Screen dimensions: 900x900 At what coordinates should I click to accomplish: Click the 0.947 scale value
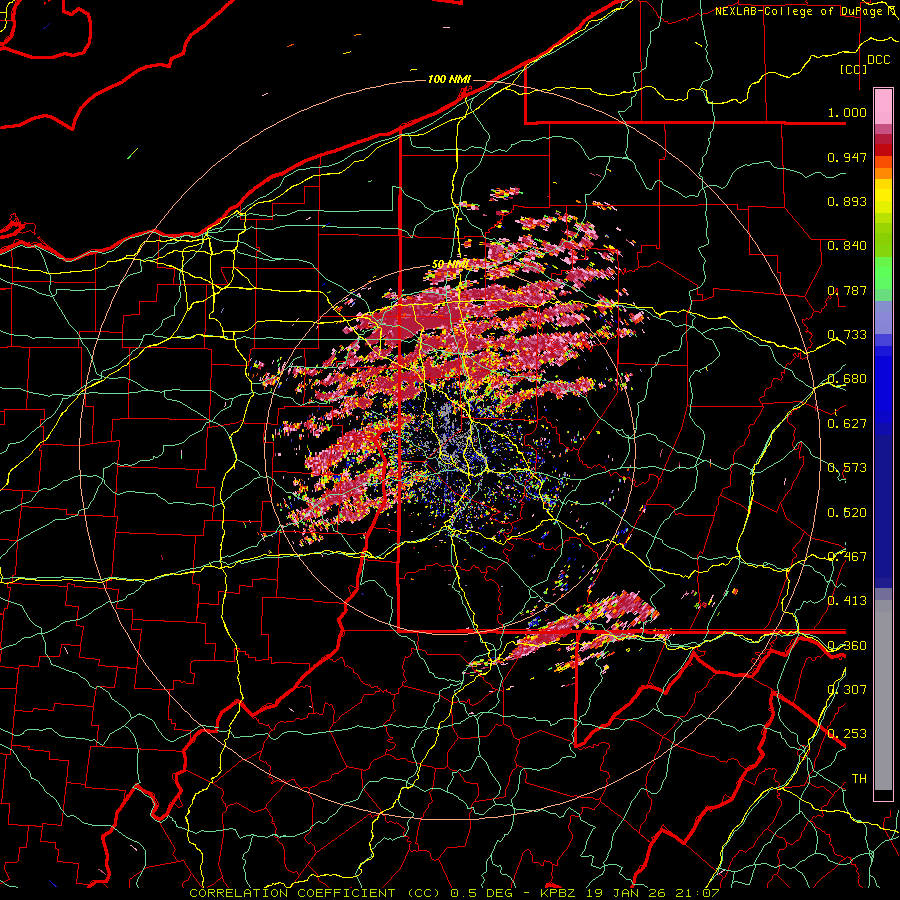847,157
